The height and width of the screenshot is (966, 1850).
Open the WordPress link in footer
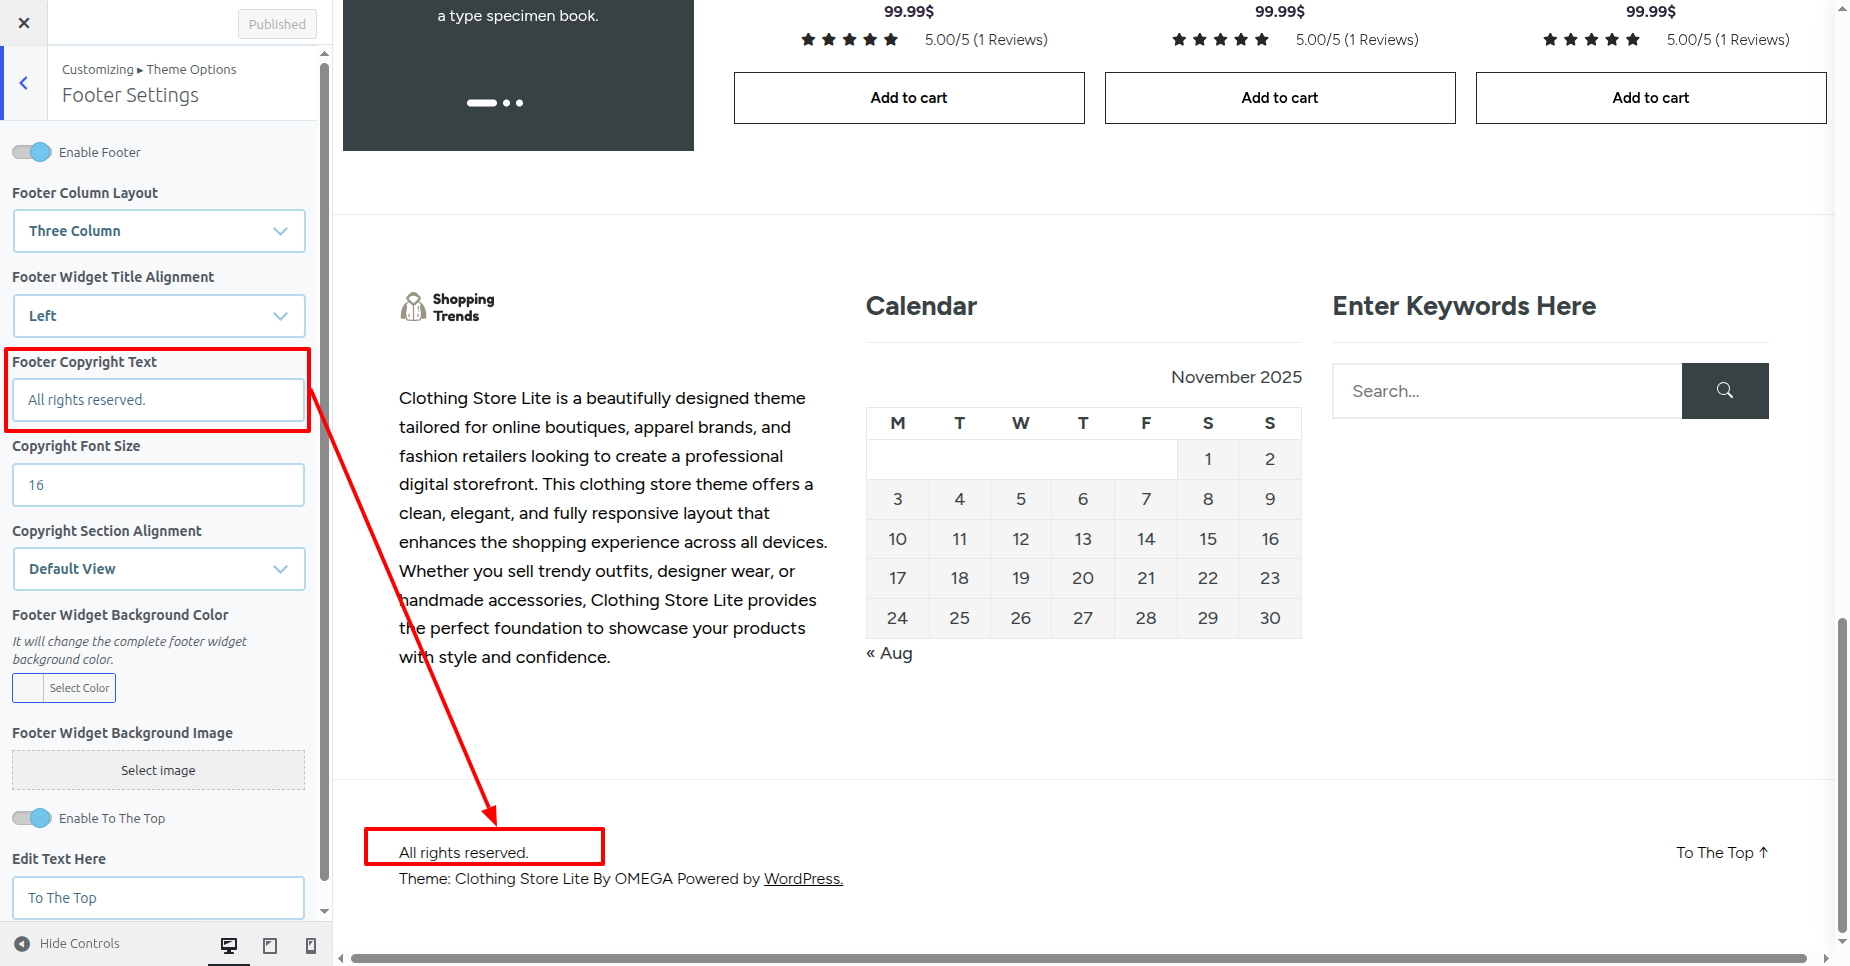(x=803, y=879)
